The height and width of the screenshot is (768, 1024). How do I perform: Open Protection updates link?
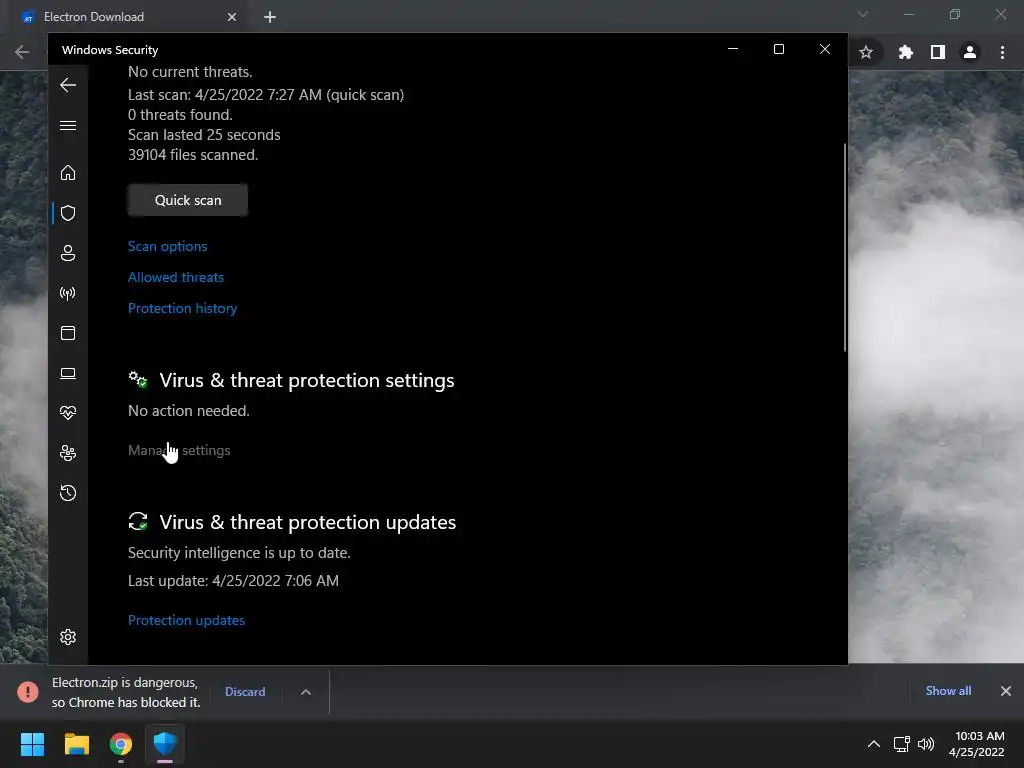pyautogui.click(x=186, y=620)
